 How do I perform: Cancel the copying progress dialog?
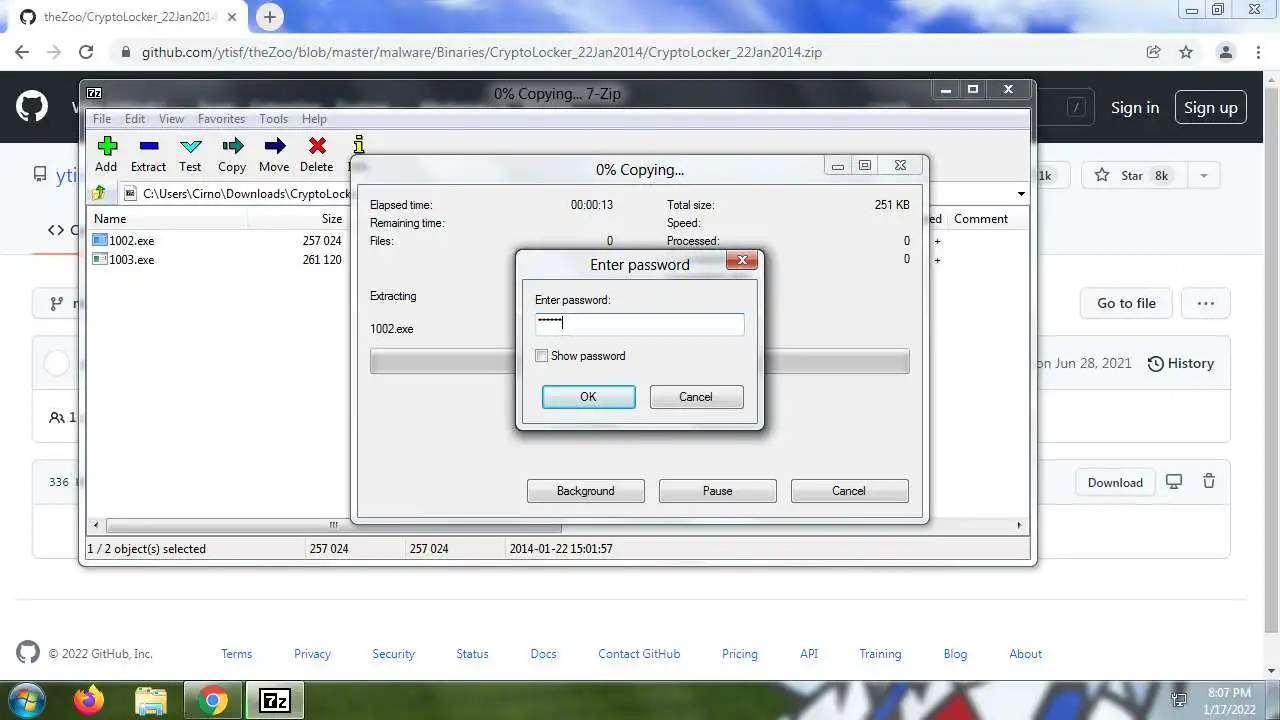[849, 491]
